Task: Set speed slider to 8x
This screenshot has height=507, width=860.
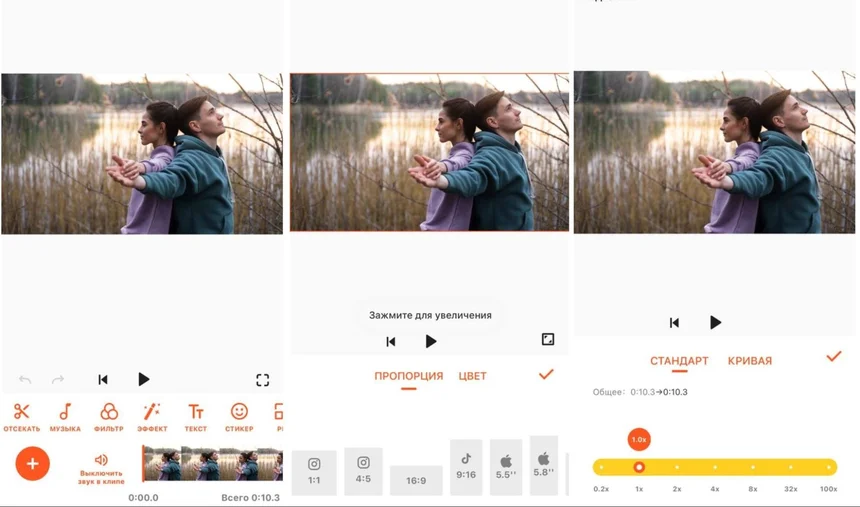Action: pyautogui.click(x=752, y=467)
